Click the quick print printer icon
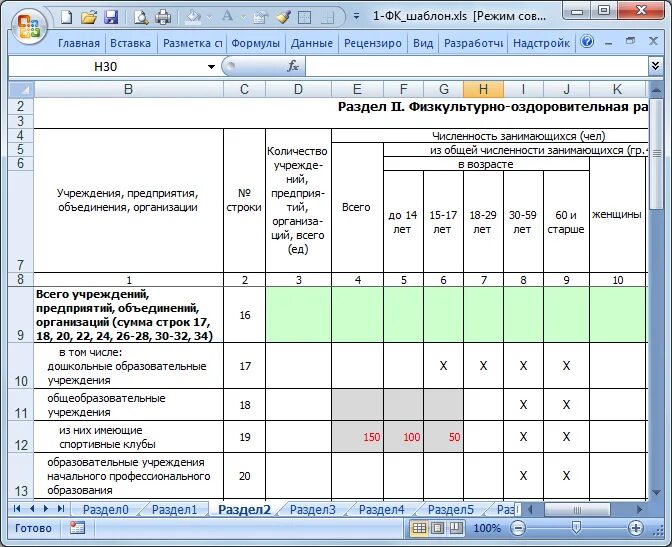 (163, 17)
